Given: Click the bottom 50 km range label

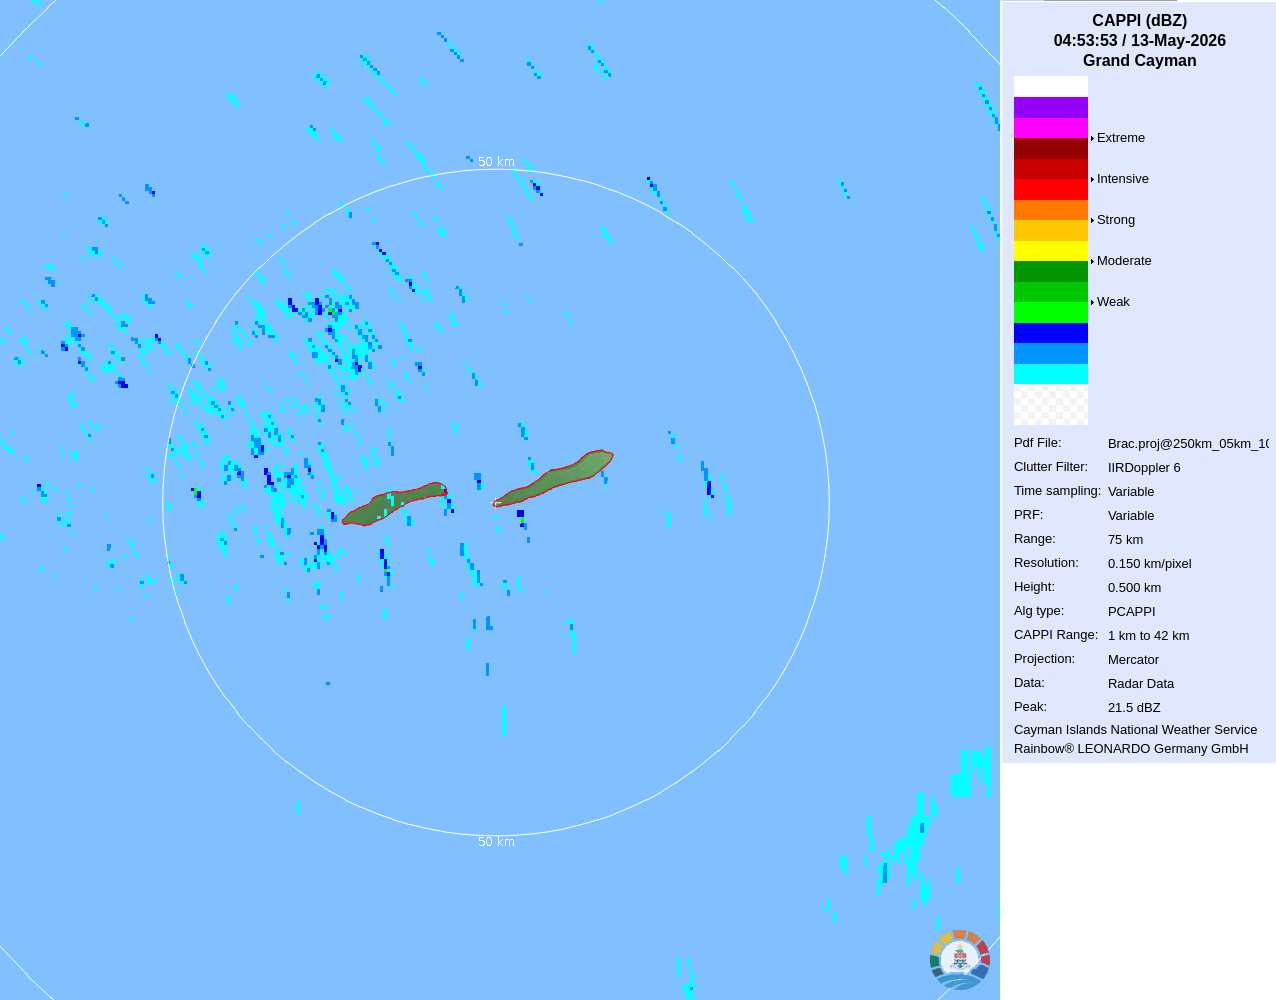Looking at the screenshot, I should [x=496, y=842].
